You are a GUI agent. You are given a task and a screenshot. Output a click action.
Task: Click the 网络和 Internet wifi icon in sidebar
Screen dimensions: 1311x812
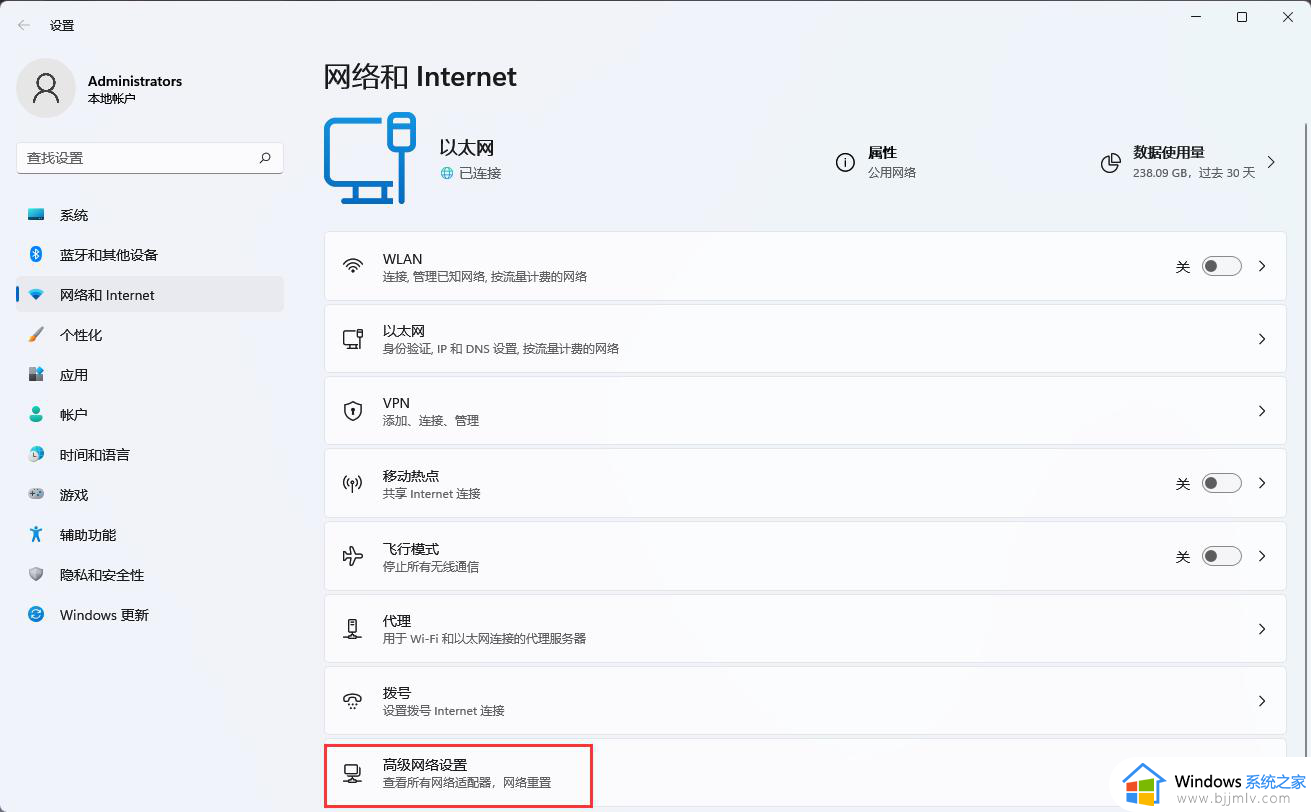36,295
